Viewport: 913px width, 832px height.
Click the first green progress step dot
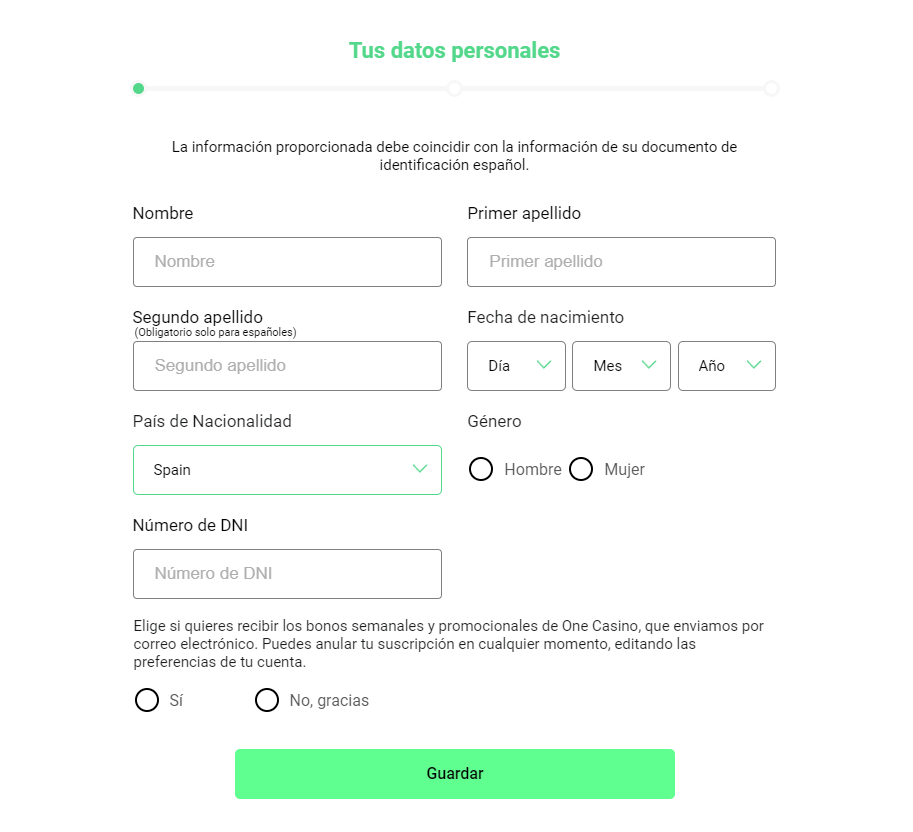[x=138, y=88]
